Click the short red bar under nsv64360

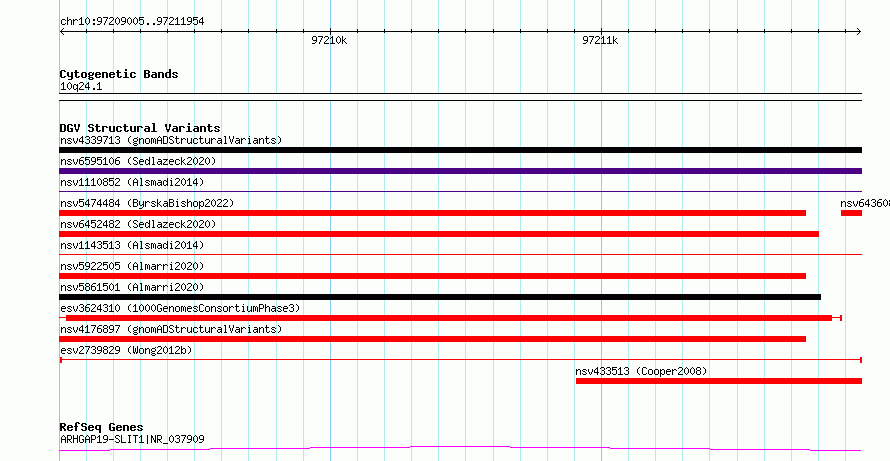tap(851, 213)
